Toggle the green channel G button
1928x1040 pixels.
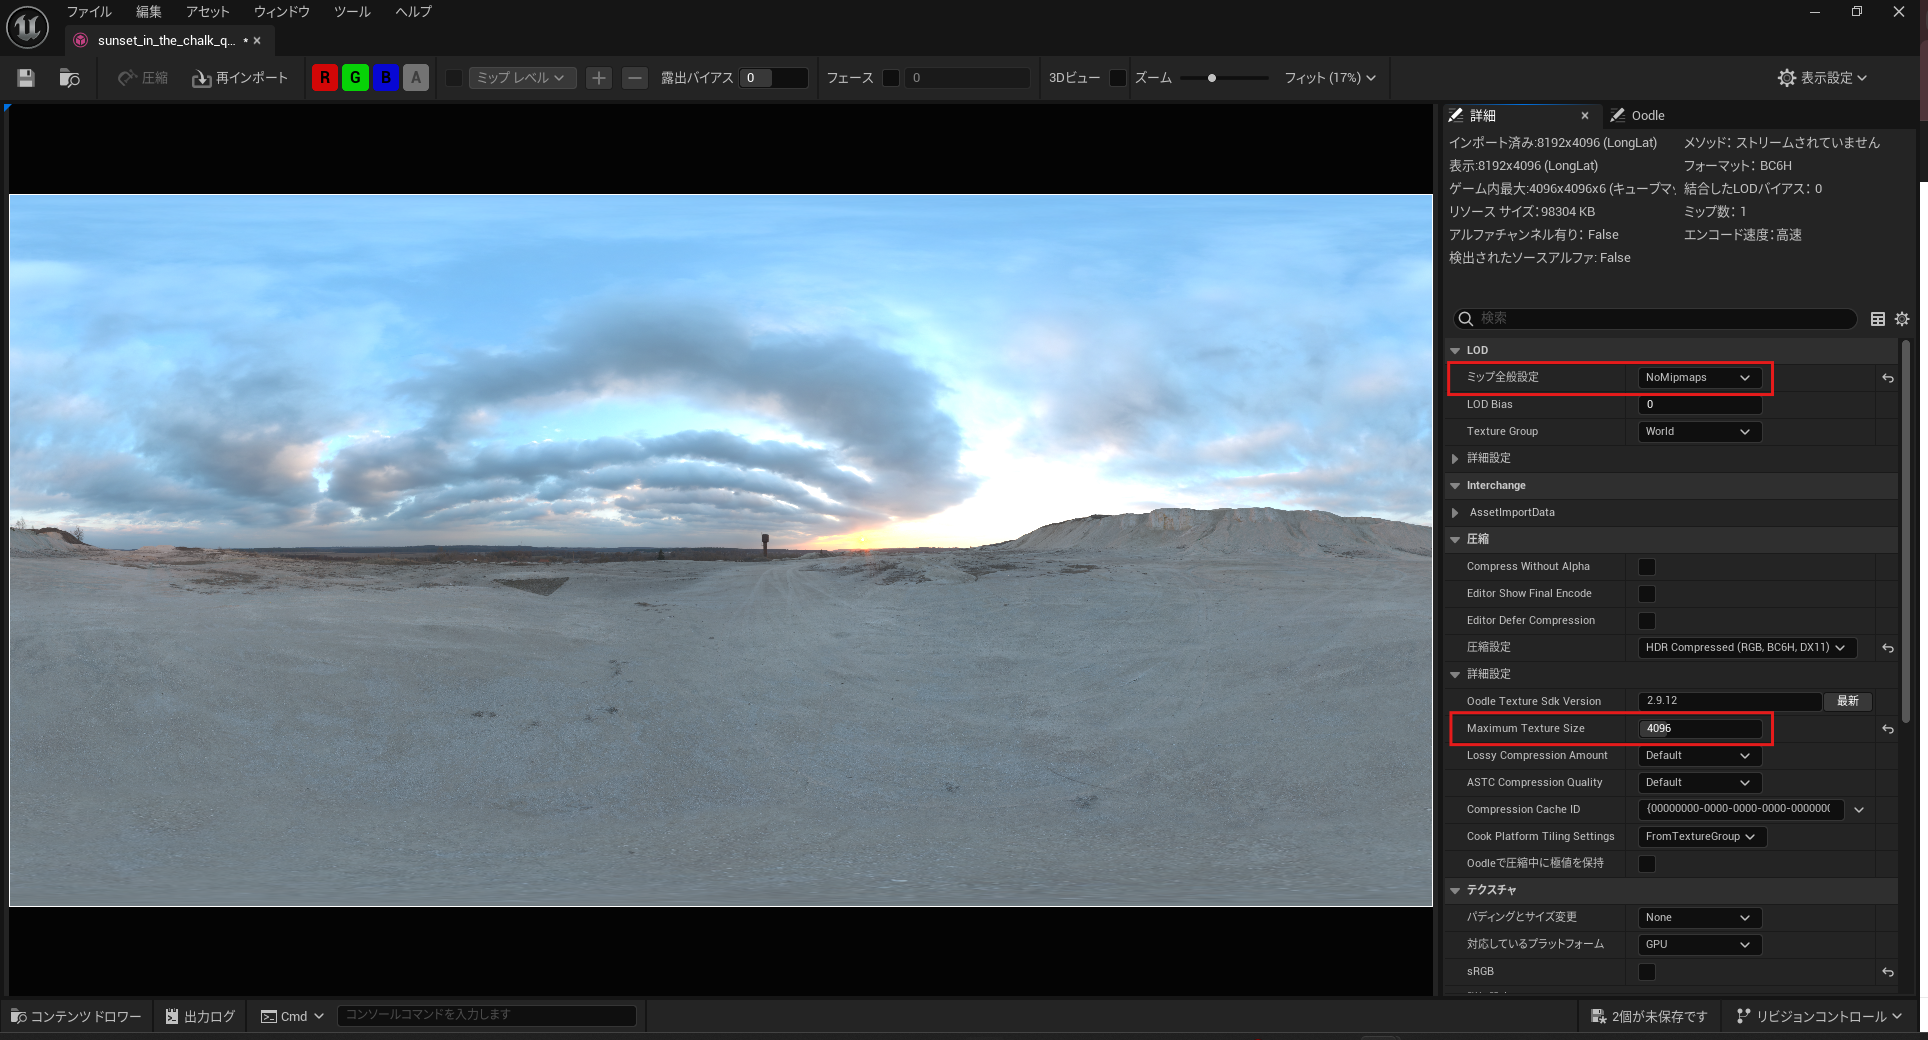click(x=355, y=78)
